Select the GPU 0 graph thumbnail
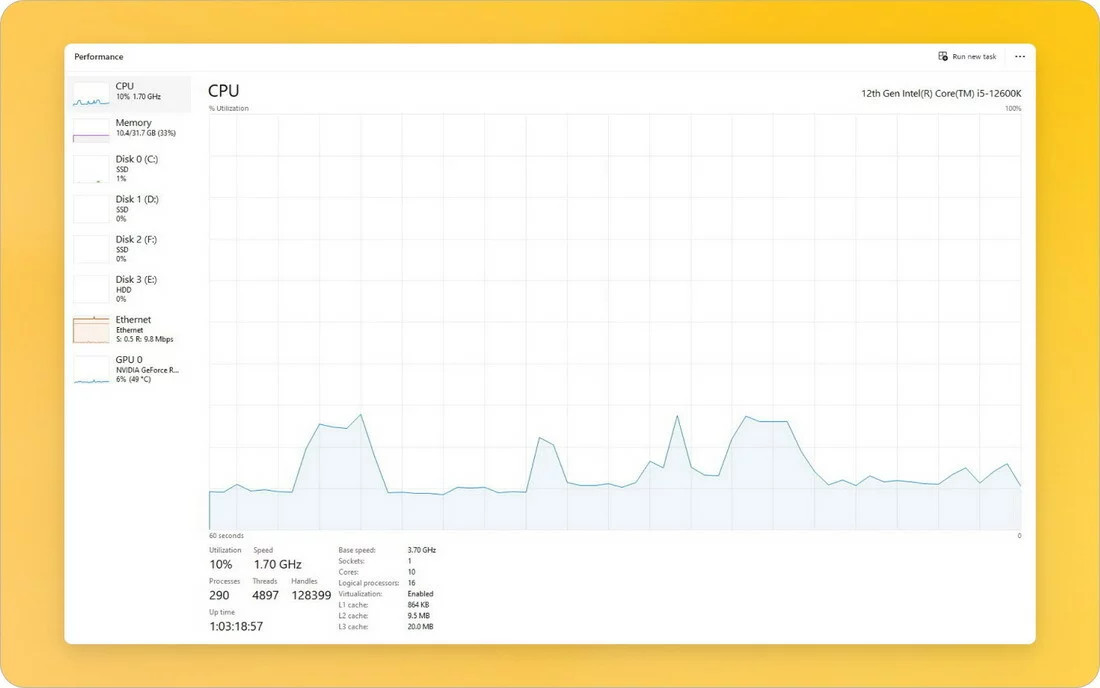Viewport: 1100px width, 688px height. pyautogui.click(x=91, y=370)
